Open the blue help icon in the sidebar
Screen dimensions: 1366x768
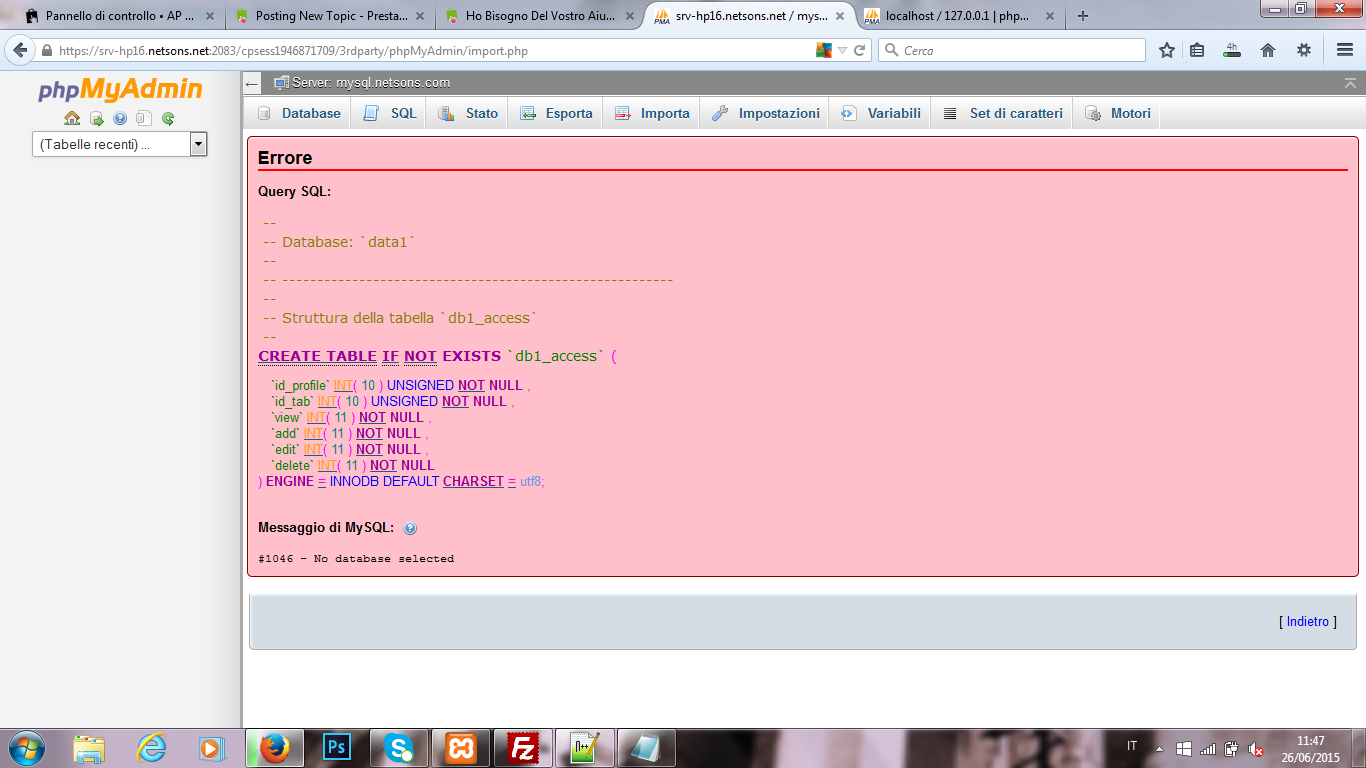coord(120,118)
